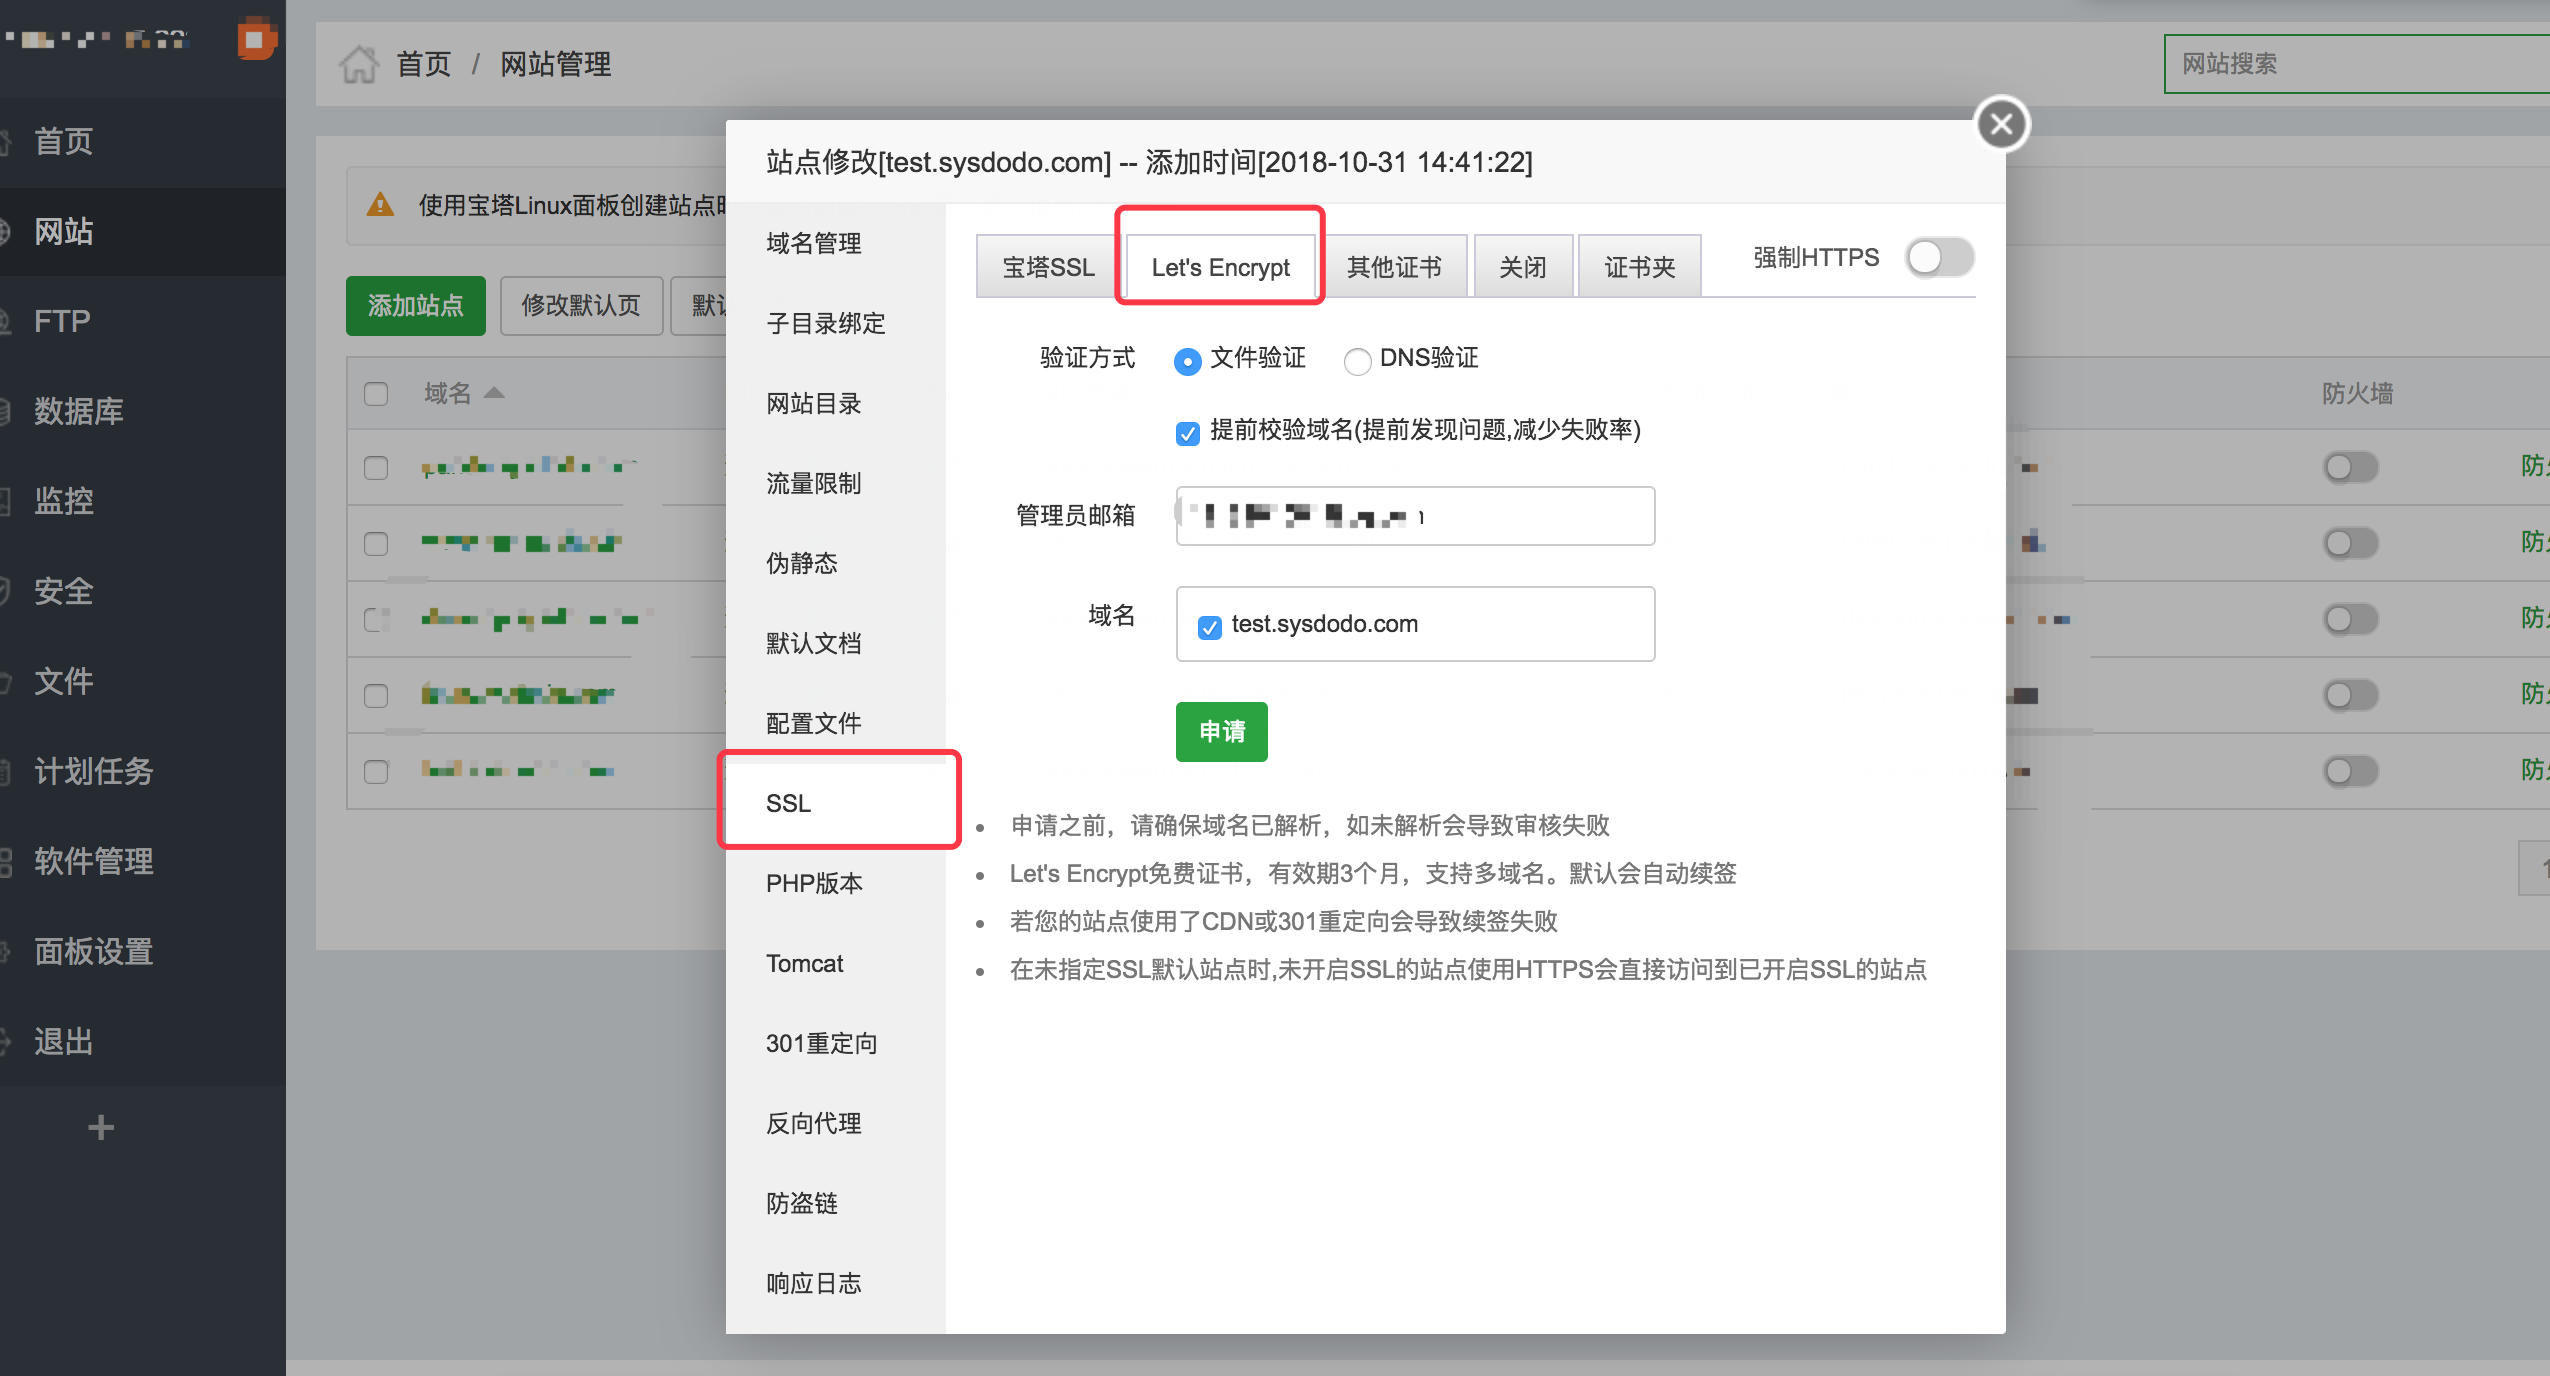Open 反向代理 in dialog menu

tap(836, 1123)
